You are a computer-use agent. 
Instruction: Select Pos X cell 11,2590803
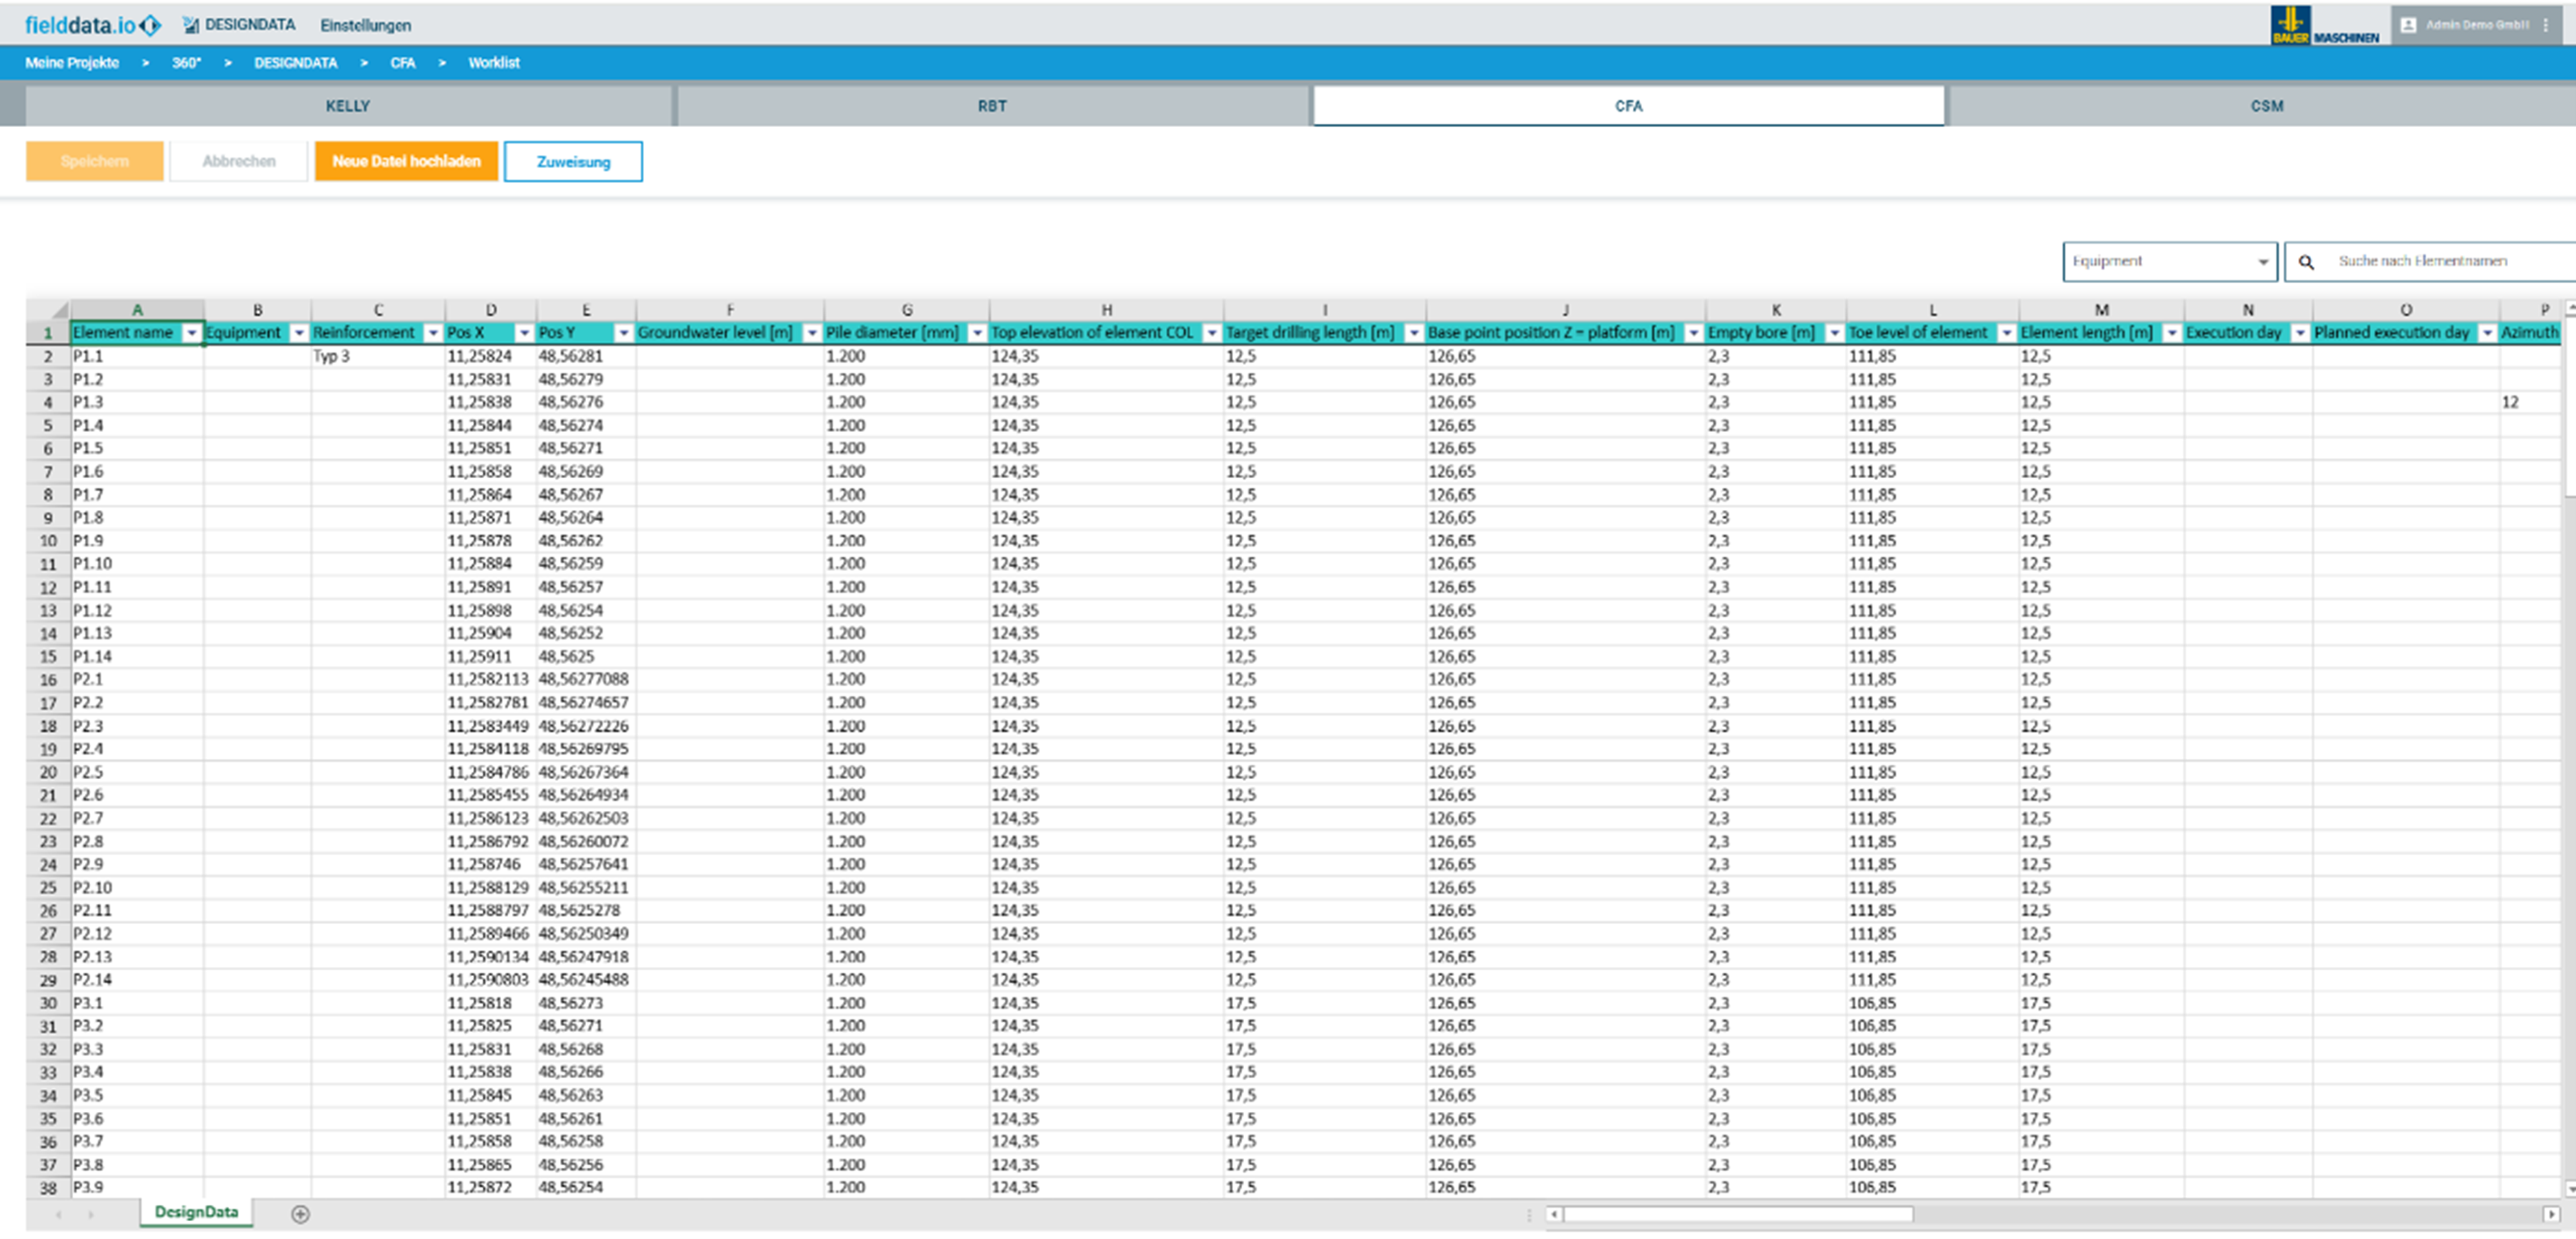tap(490, 980)
